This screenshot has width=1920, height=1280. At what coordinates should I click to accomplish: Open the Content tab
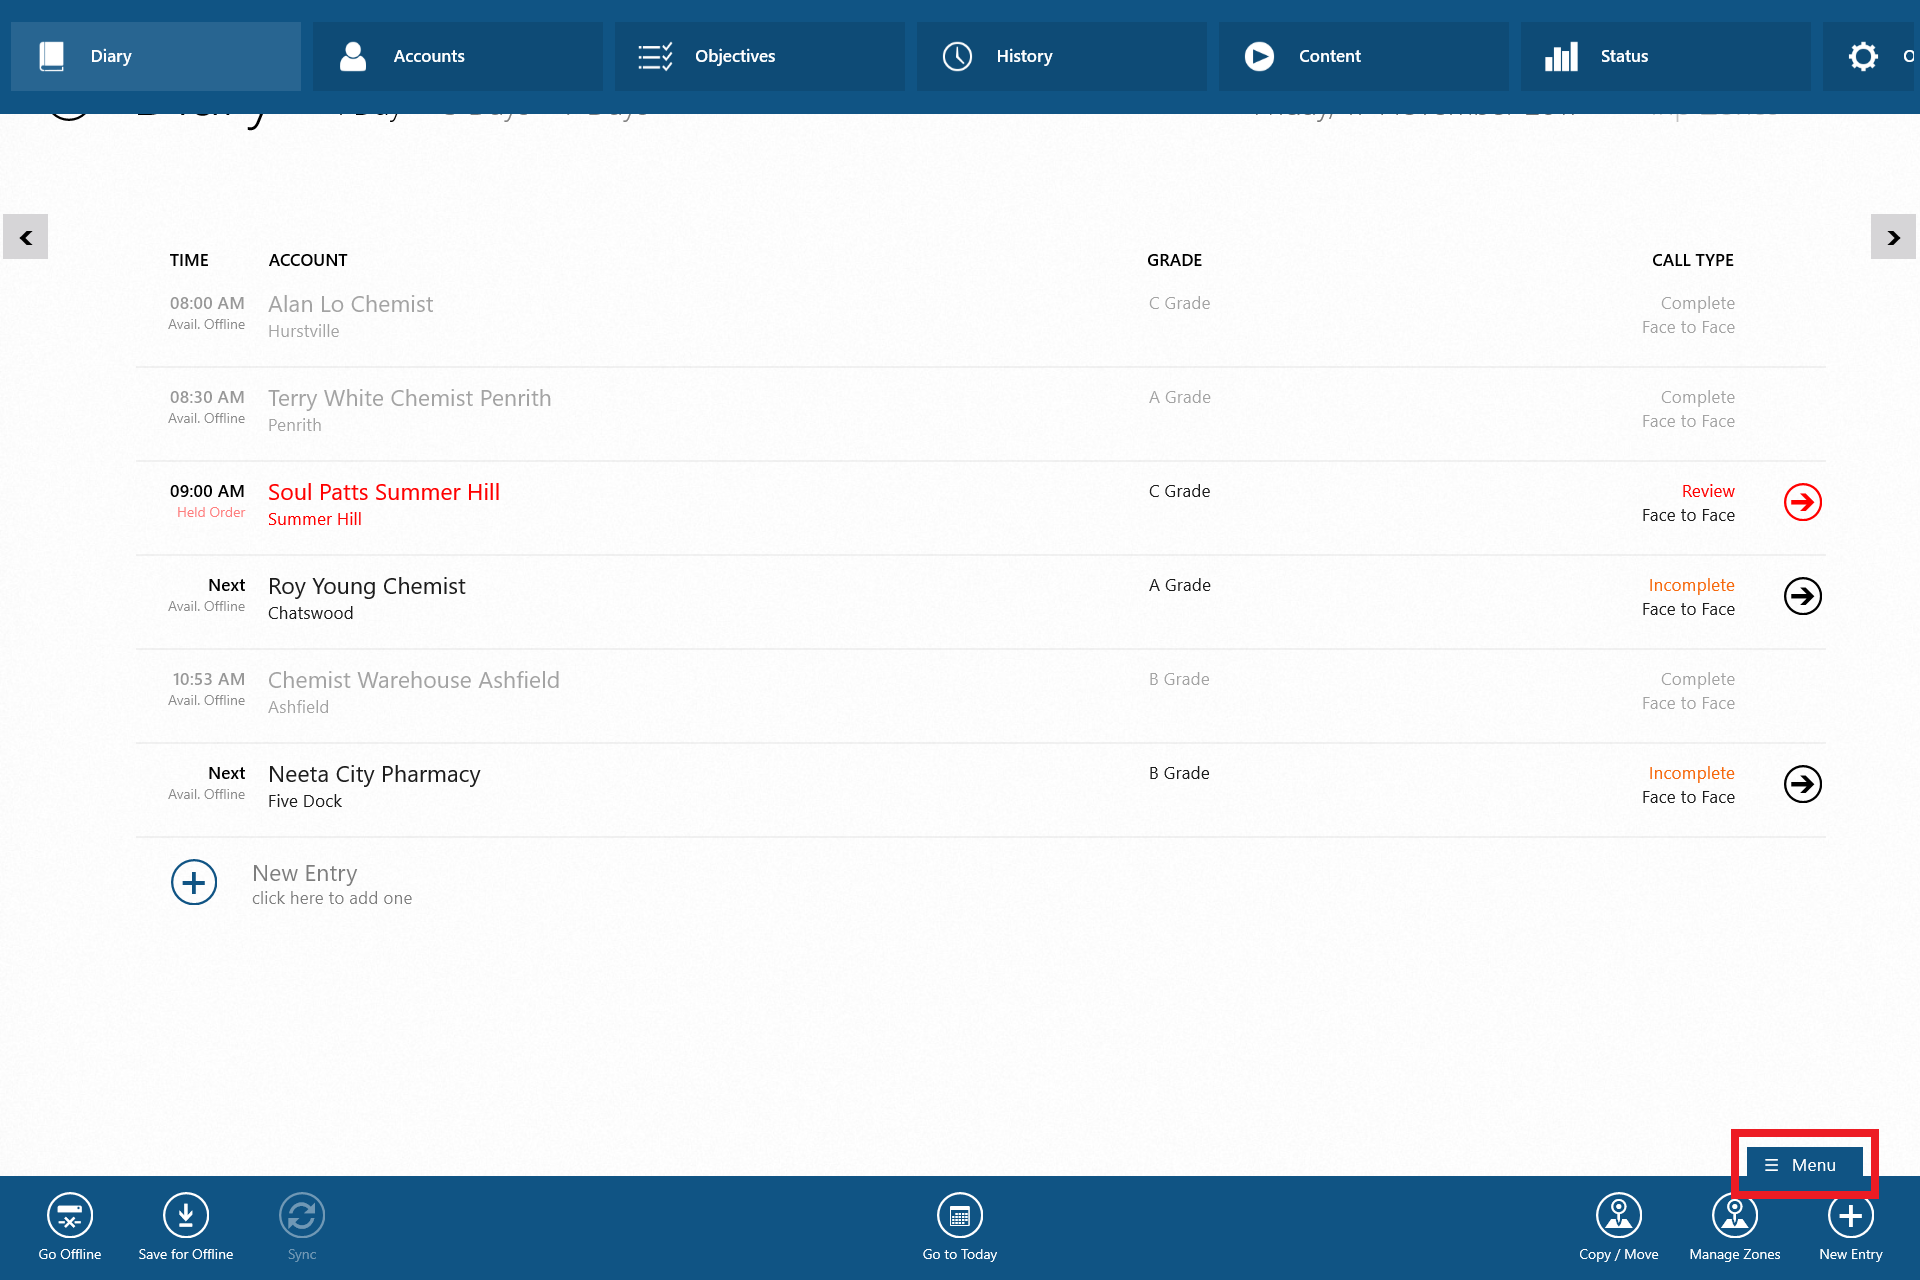[x=1363, y=56]
